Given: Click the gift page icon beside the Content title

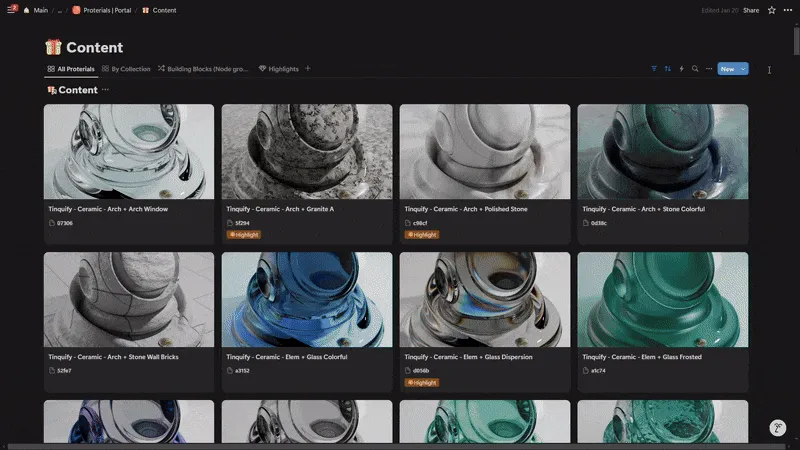Looking at the screenshot, I should [53, 47].
